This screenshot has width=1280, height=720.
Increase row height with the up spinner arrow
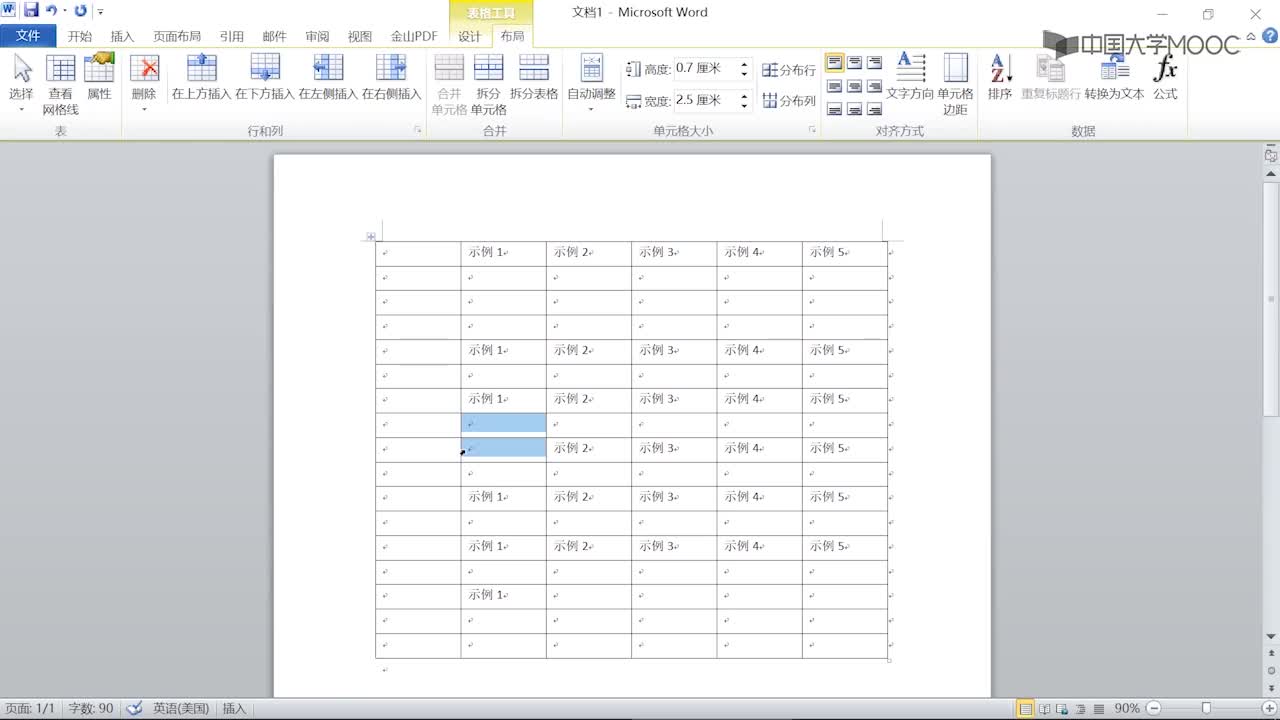pos(744,65)
